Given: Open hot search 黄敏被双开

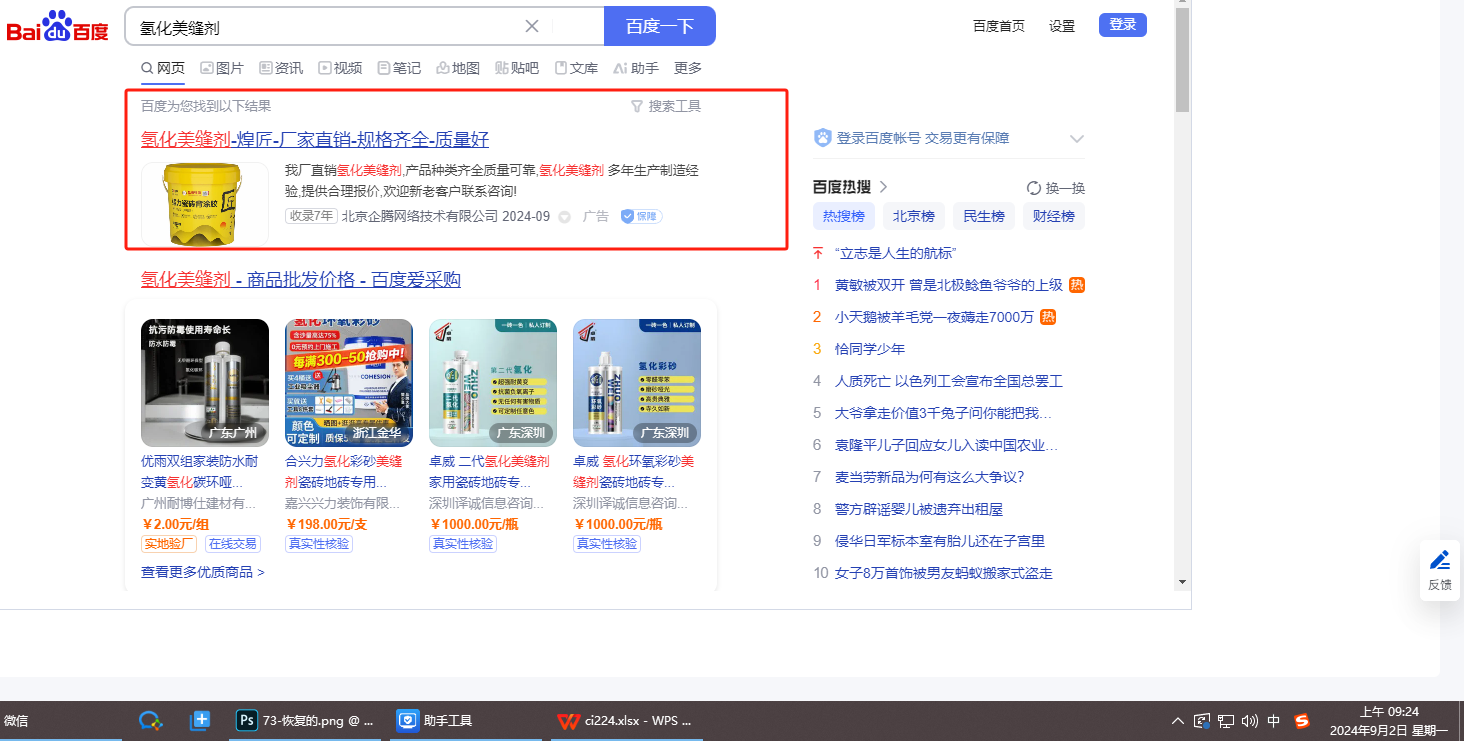Looking at the screenshot, I should [x=949, y=285].
